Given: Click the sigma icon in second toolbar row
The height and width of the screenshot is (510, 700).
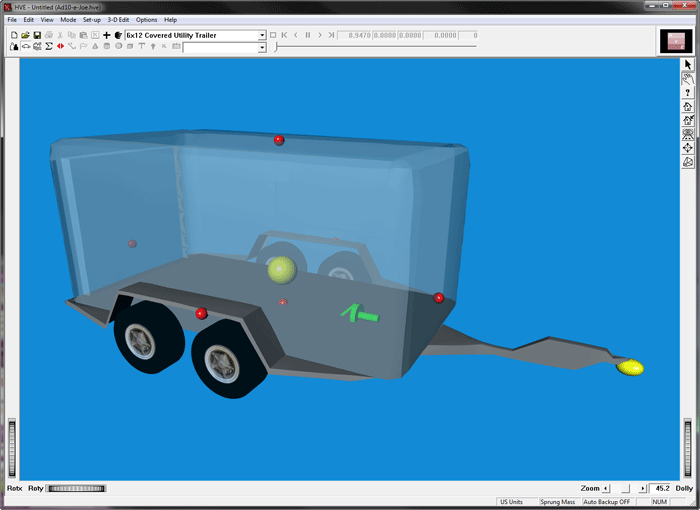Looking at the screenshot, I should [x=49, y=47].
